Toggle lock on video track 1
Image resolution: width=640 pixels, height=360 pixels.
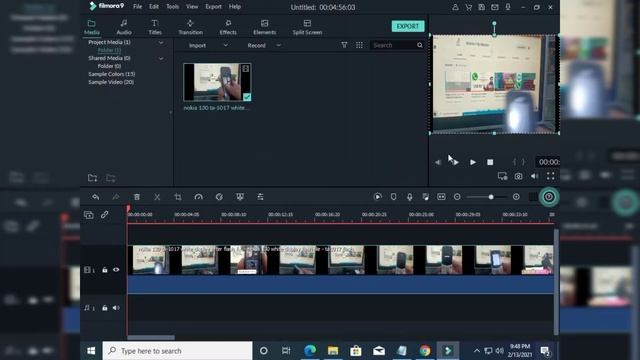[105, 270]
